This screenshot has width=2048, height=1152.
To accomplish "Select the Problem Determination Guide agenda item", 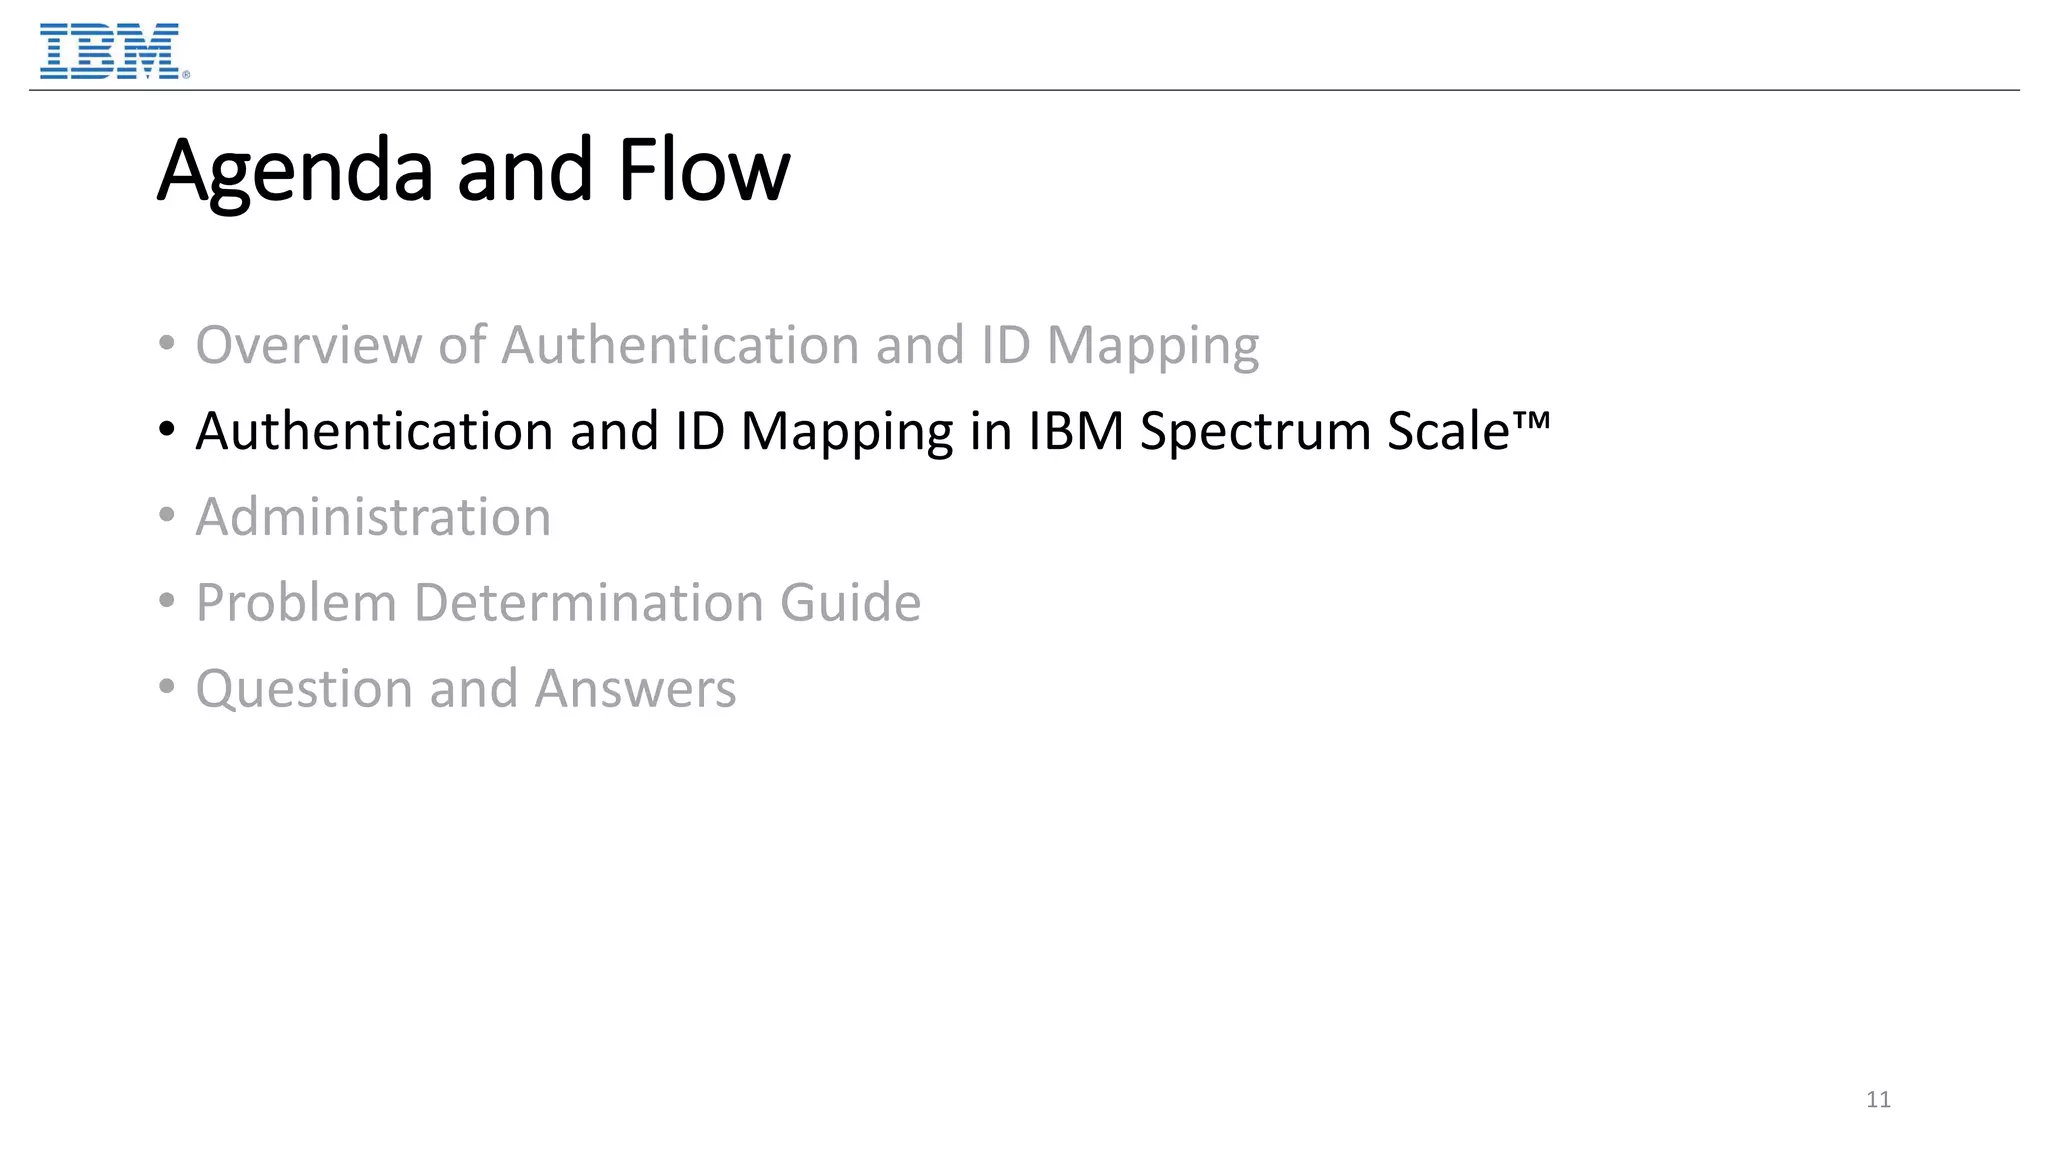I will (558, 603).
